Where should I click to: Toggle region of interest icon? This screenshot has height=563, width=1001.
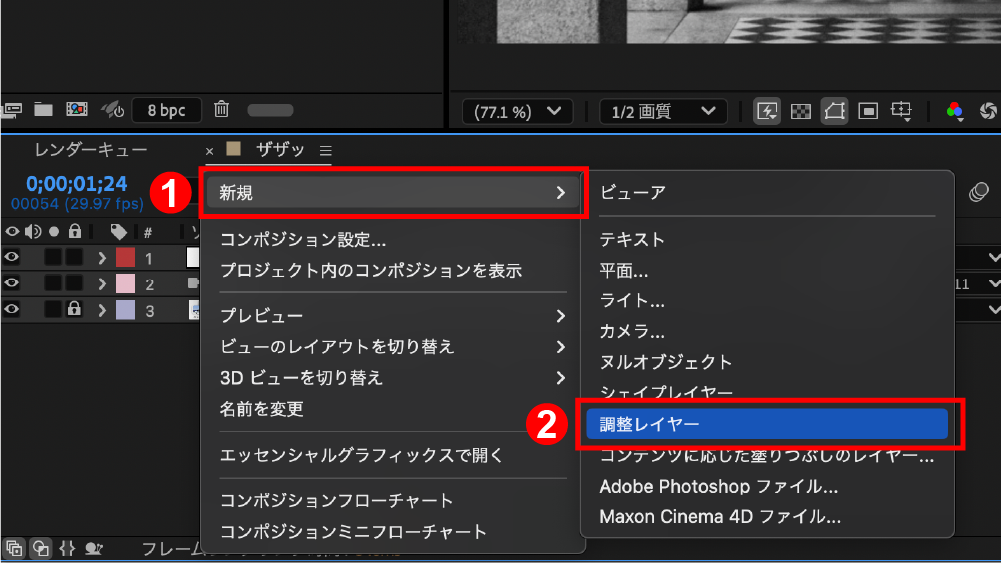point(868,111)
